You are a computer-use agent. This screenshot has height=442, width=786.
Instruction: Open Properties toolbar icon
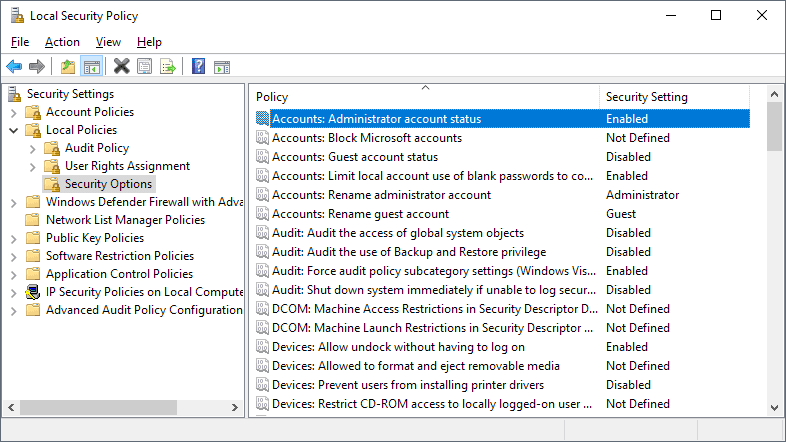coord(144,66)
